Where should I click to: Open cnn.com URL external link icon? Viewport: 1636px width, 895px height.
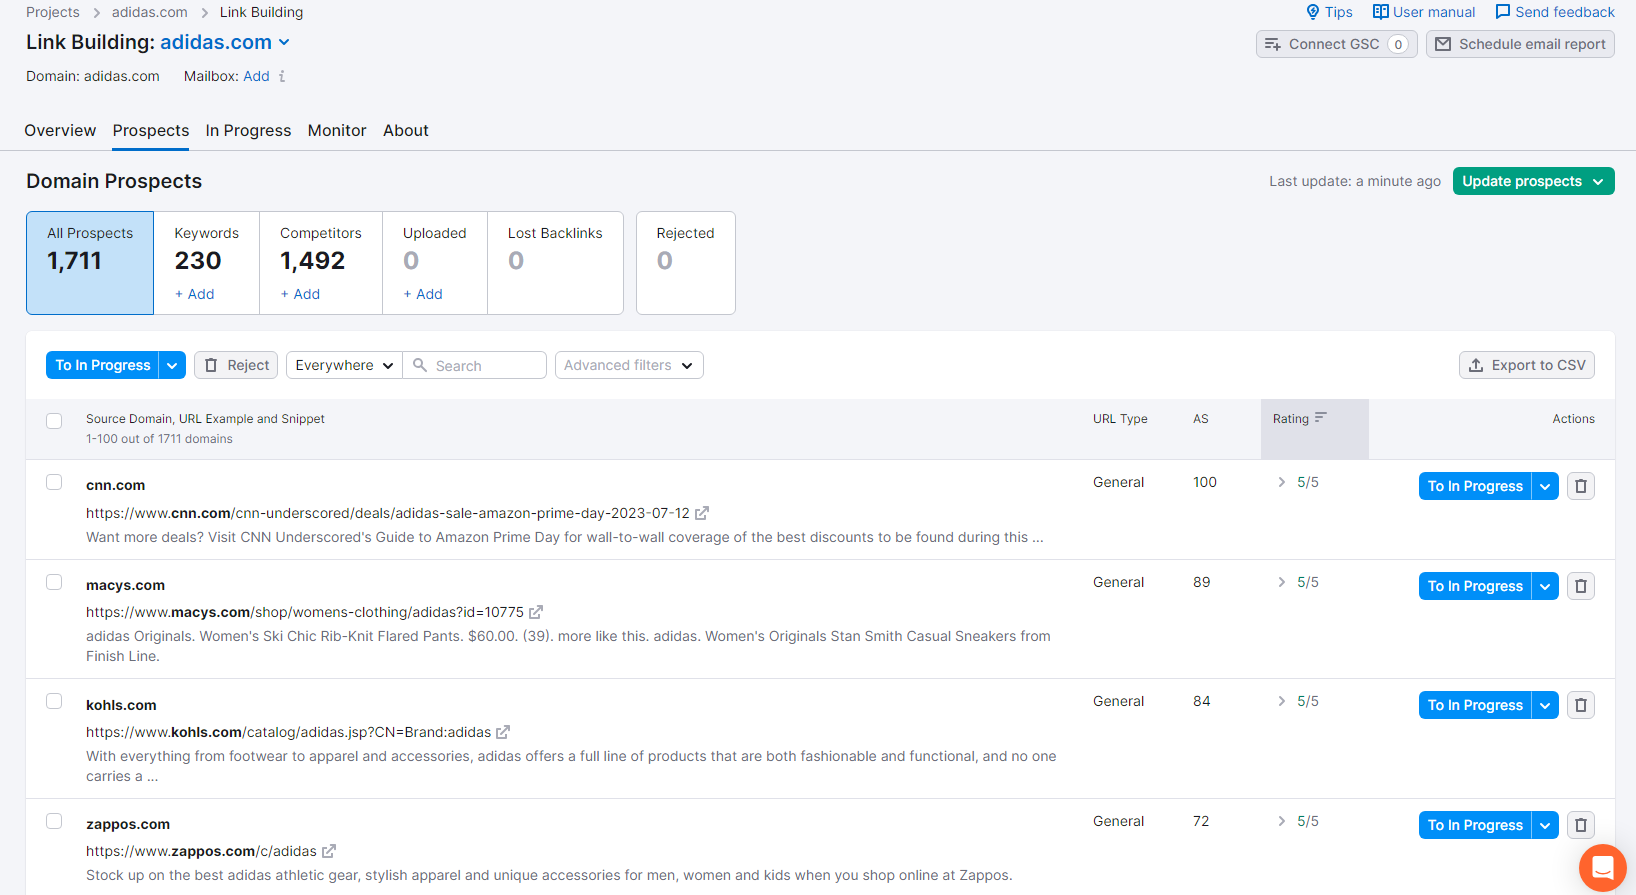702,513
